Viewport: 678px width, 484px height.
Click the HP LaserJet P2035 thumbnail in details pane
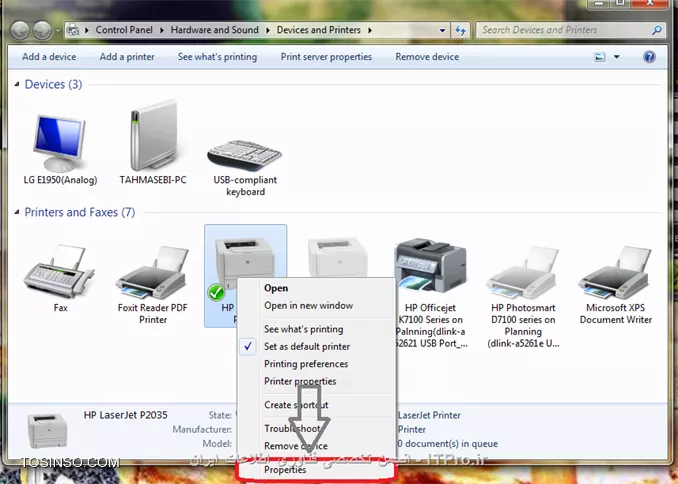pos(48,430)
